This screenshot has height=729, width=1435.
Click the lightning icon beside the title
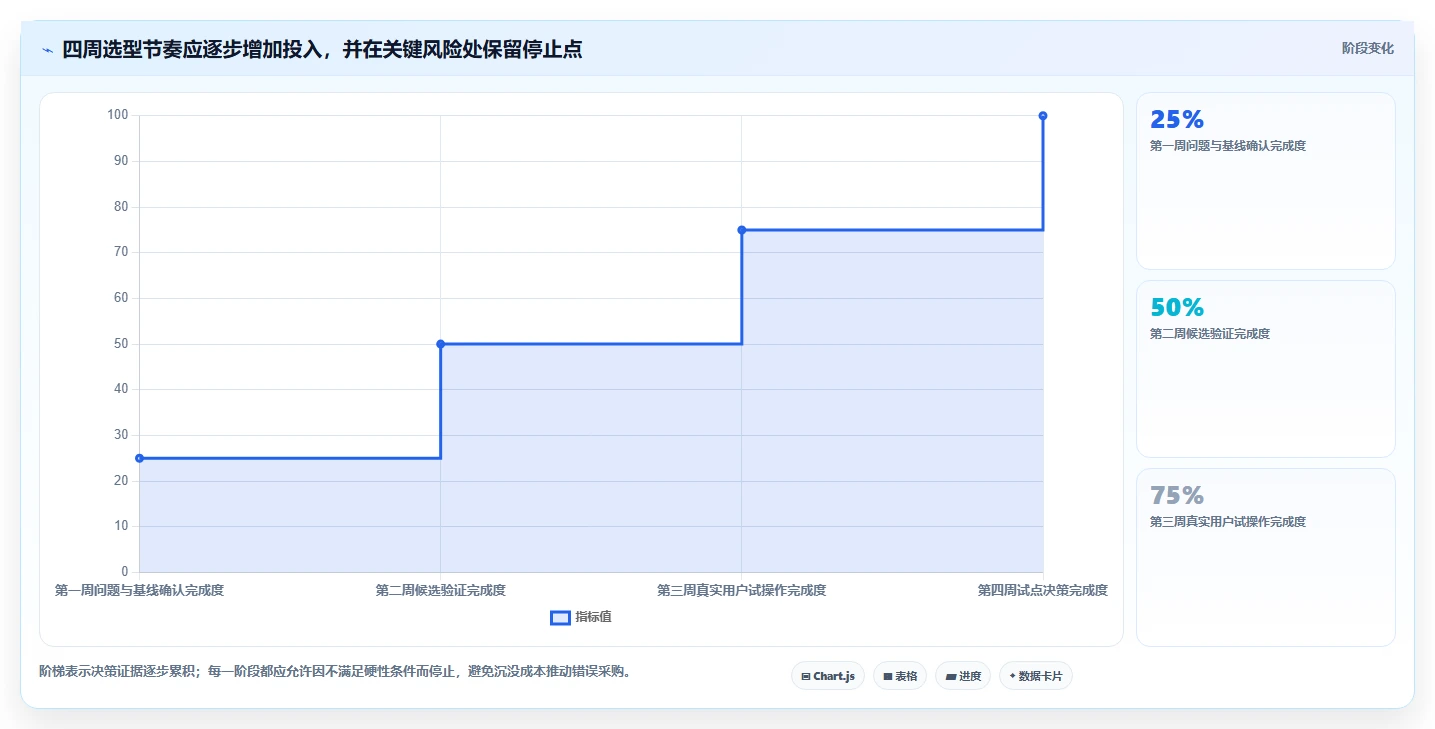[x=48, y=49]
